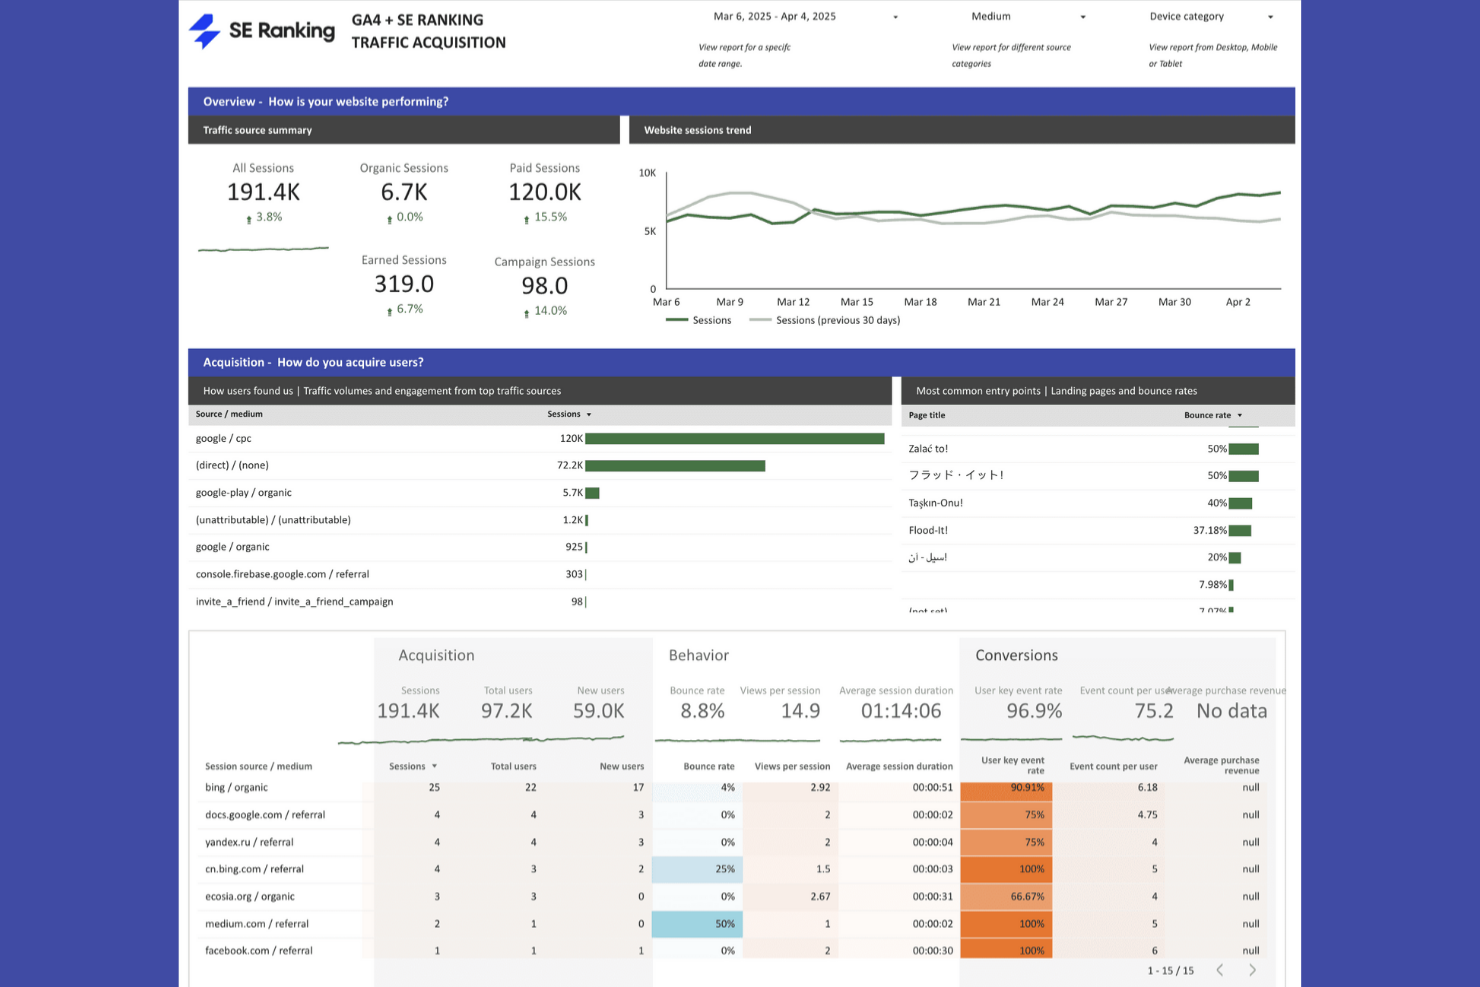Image resolution: width=1480 pixels, height=987 pixels.
Task: Click the Sessions sort arrow in traffic sources table
Action: click(x=589, y=414)
